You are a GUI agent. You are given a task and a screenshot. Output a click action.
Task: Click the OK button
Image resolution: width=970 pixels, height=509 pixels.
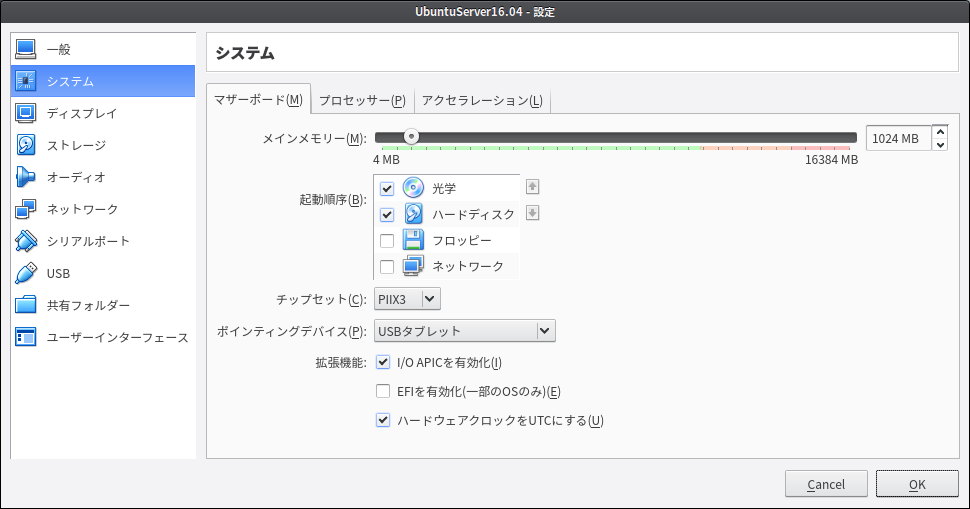click(x=917, y=484)
